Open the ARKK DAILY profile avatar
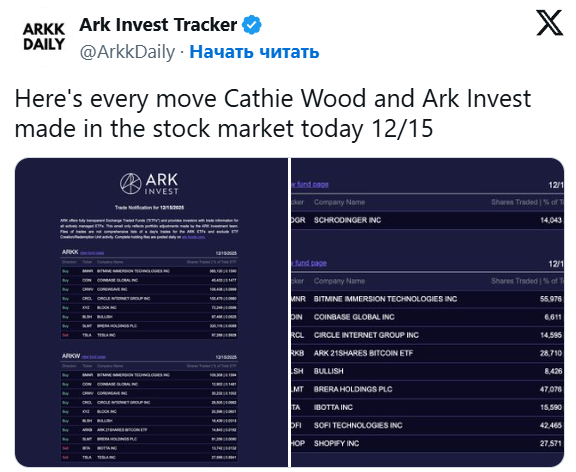Screen dimensions: 576x472 click(x=44, y=37)
